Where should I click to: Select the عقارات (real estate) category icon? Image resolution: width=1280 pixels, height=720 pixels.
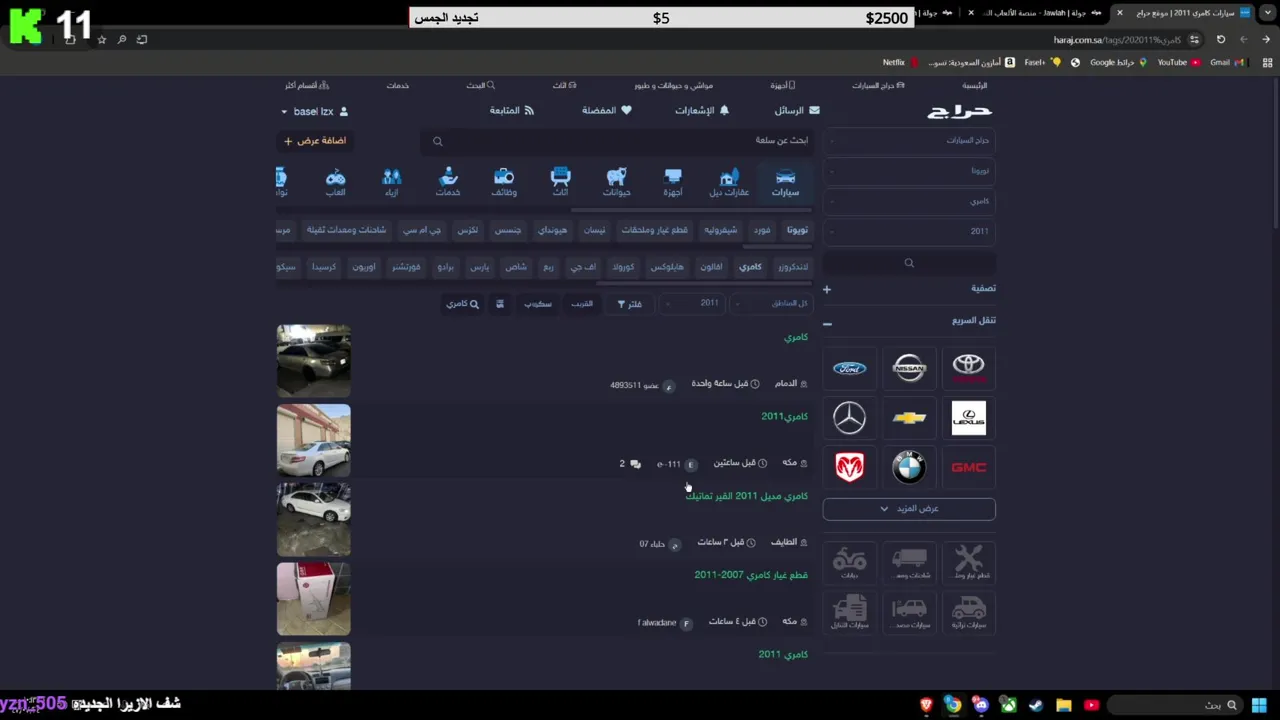pyautogui.click(x=729, y=182)
